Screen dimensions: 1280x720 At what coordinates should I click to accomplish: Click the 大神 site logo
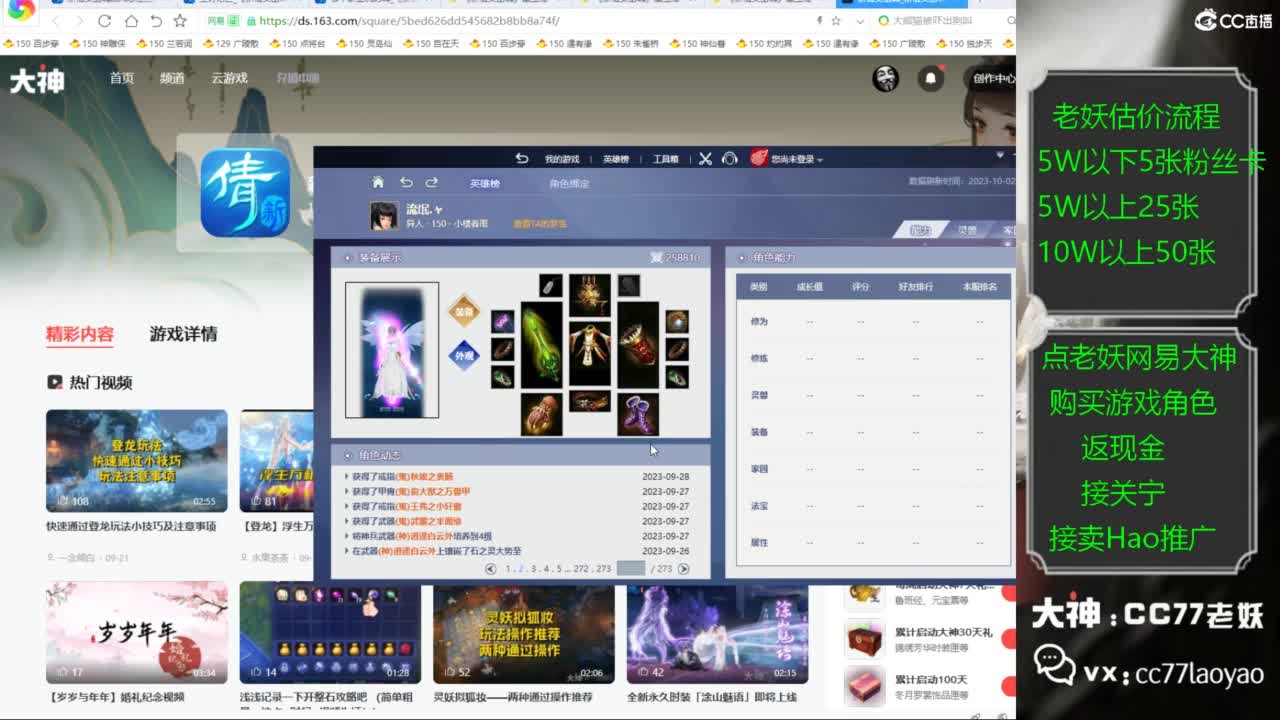[37, 80]
